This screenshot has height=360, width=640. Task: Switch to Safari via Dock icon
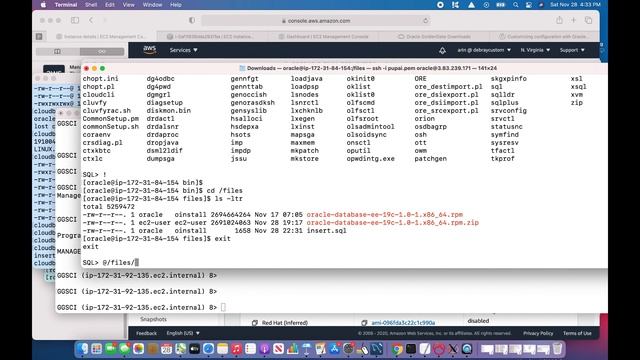tap(208, 349)
